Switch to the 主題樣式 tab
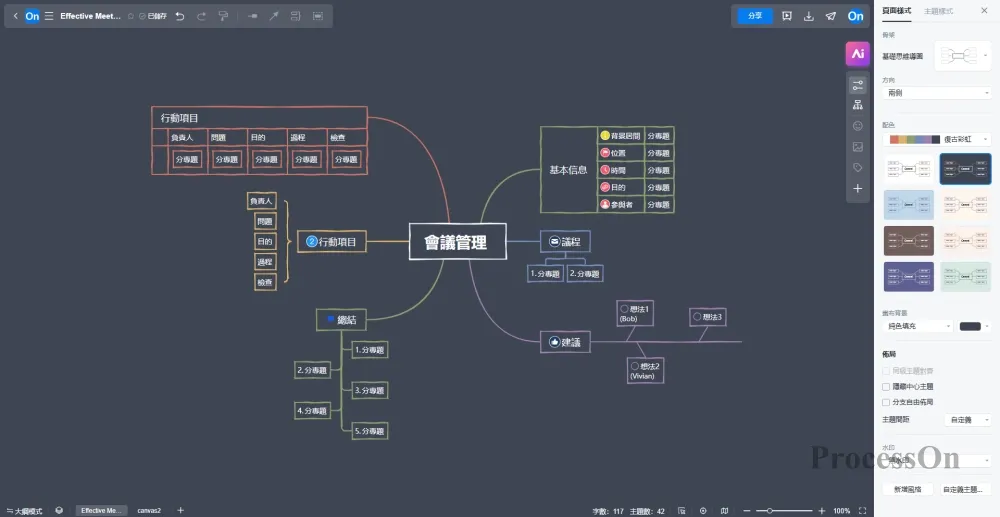1000x517 pixels. pyautogui.click(x=939, y=10)
